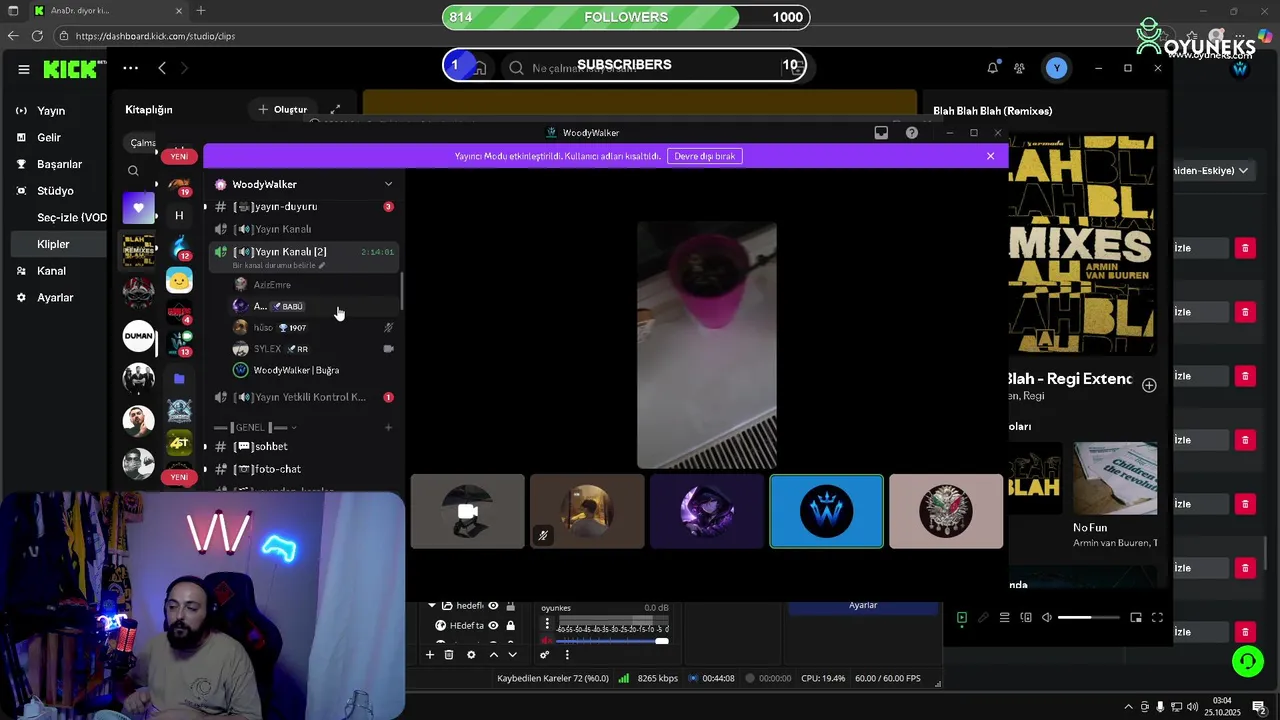
Task: Open the sohbet text channel
Action: click(x=304, y=446)
